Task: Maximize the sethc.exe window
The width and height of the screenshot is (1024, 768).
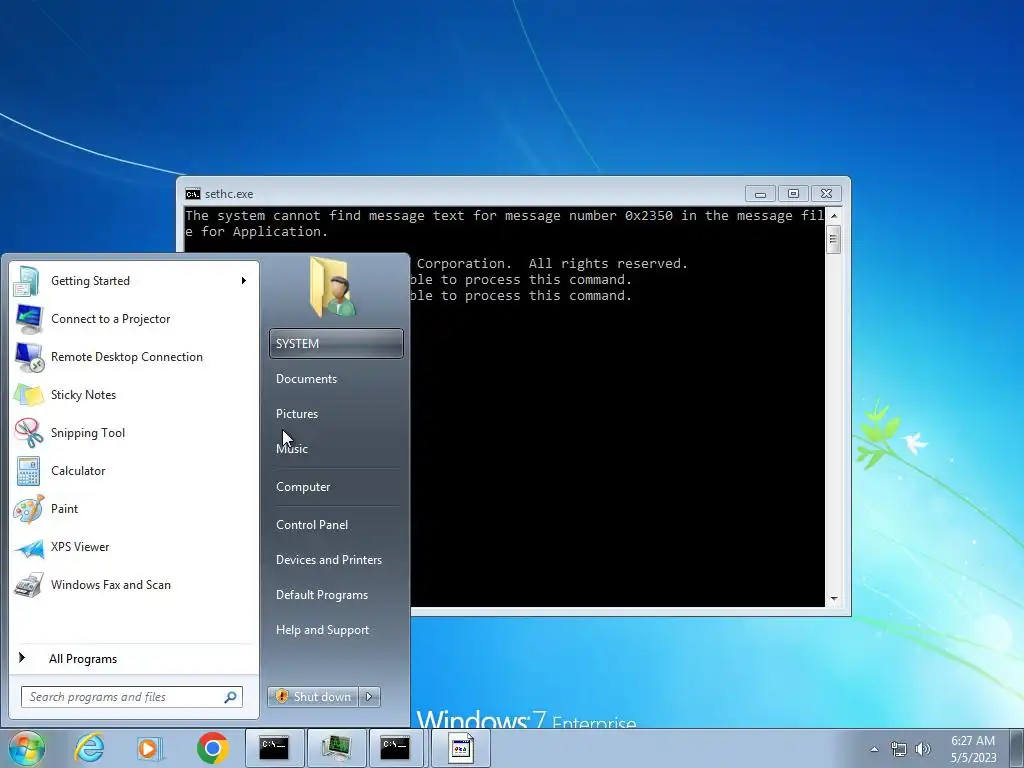Action: tap(793, 194)
